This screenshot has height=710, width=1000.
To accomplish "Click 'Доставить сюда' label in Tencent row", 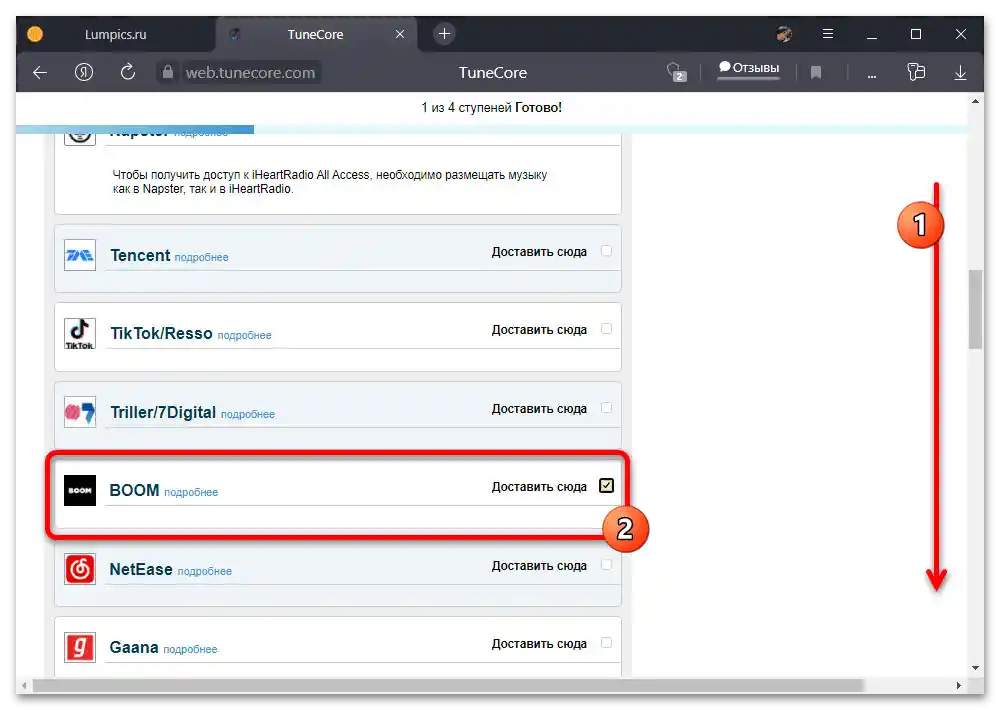I will 539,252.
